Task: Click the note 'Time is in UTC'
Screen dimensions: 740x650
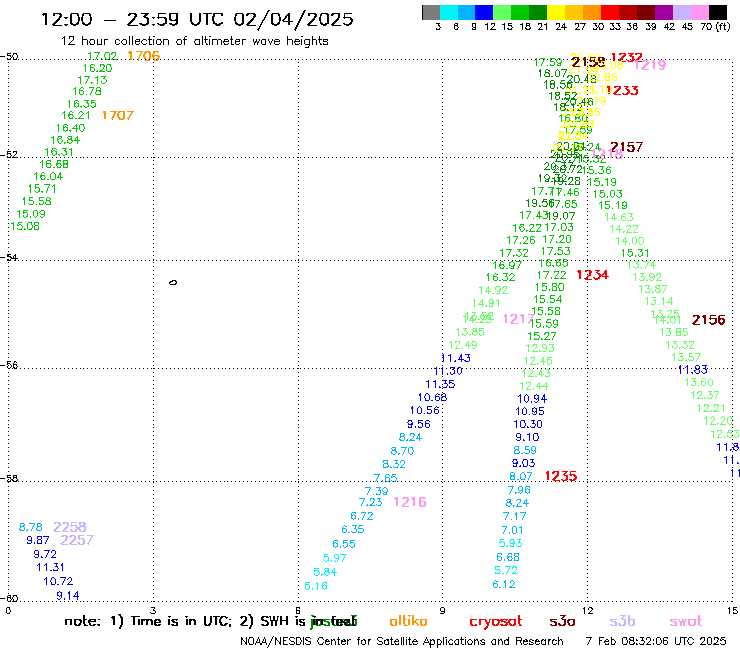Action: [181, 621]
